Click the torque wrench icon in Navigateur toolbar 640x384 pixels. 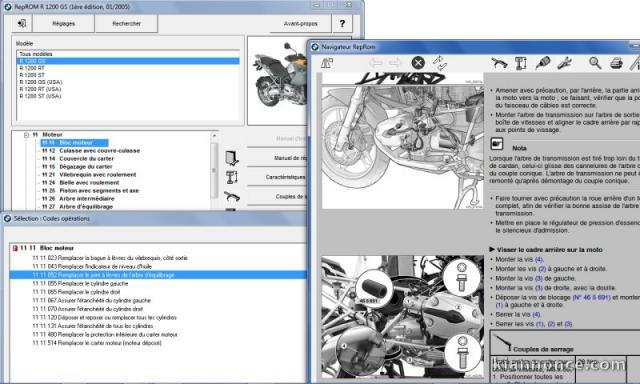(x=499, y=63)
